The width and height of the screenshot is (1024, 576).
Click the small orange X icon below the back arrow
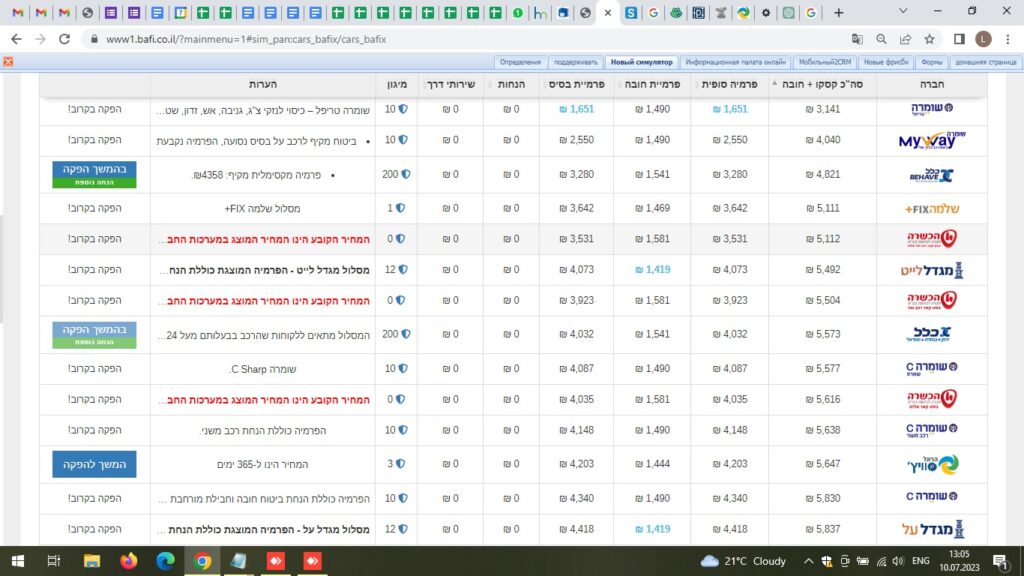[x=8, y=61]
